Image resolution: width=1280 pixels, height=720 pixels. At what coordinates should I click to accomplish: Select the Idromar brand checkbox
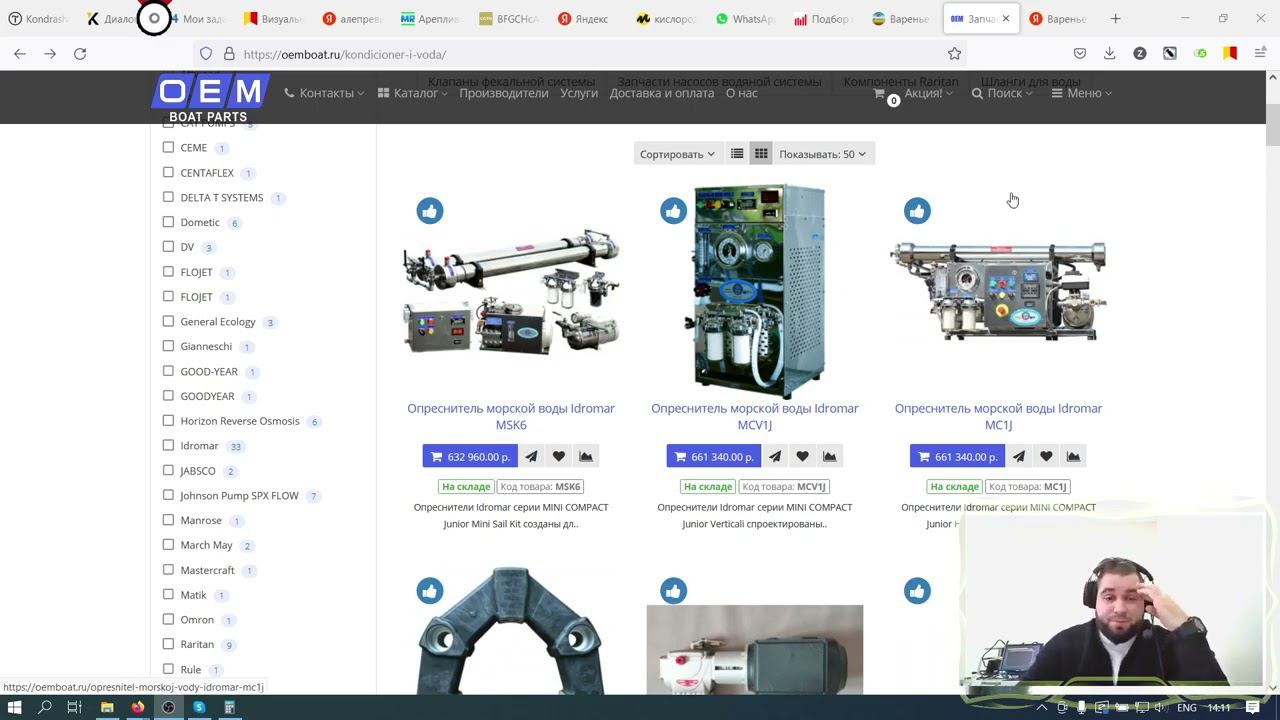(168, 445)
